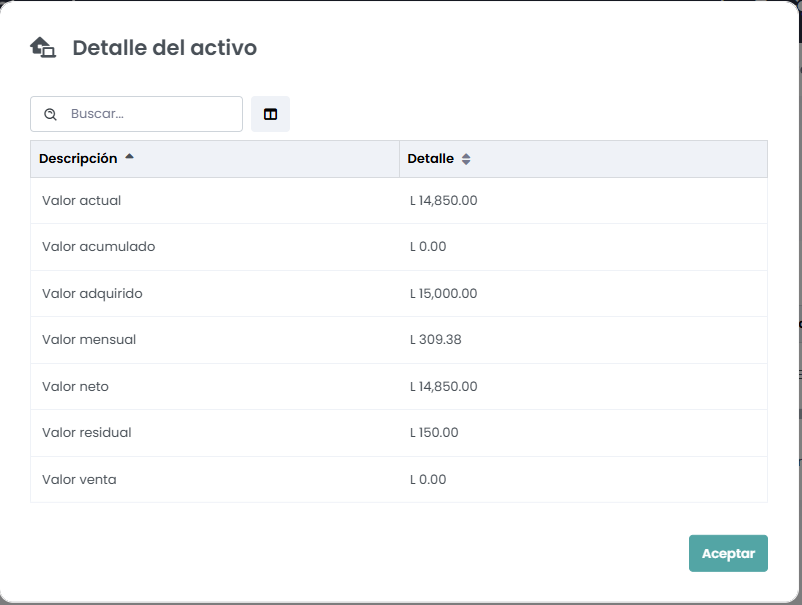Screen dimensions: 802x605
Task: Click the L 15,000.00 detail cell
Action: (444, 294)
